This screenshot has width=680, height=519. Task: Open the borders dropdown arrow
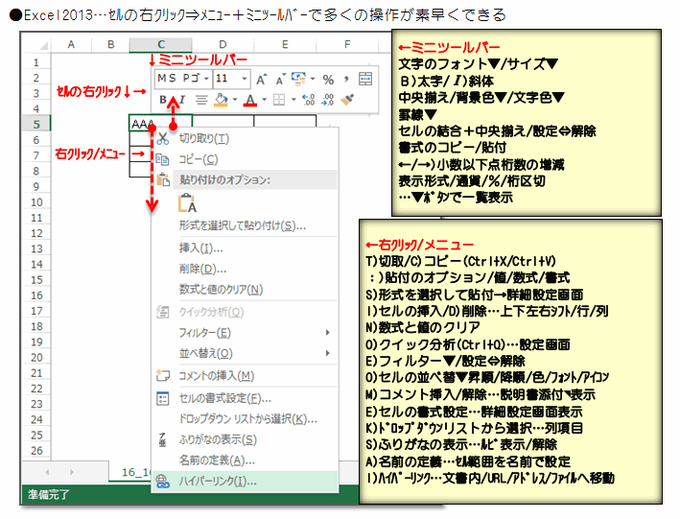293,100
